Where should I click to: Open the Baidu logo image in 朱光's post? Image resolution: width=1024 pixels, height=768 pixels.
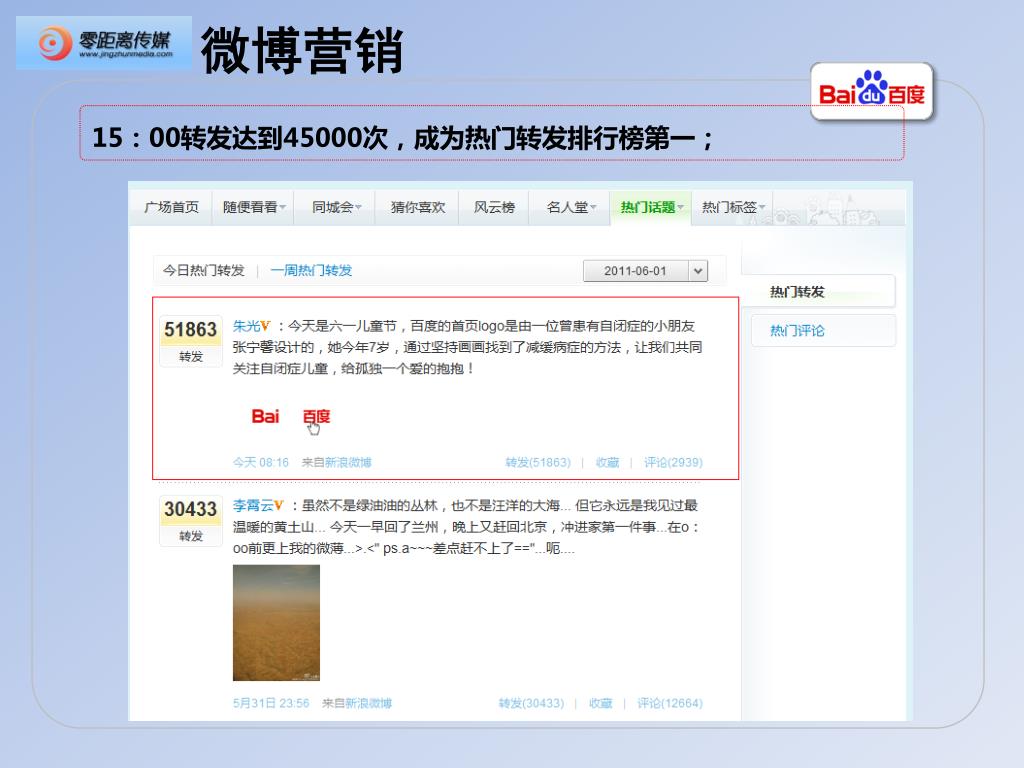291,417
